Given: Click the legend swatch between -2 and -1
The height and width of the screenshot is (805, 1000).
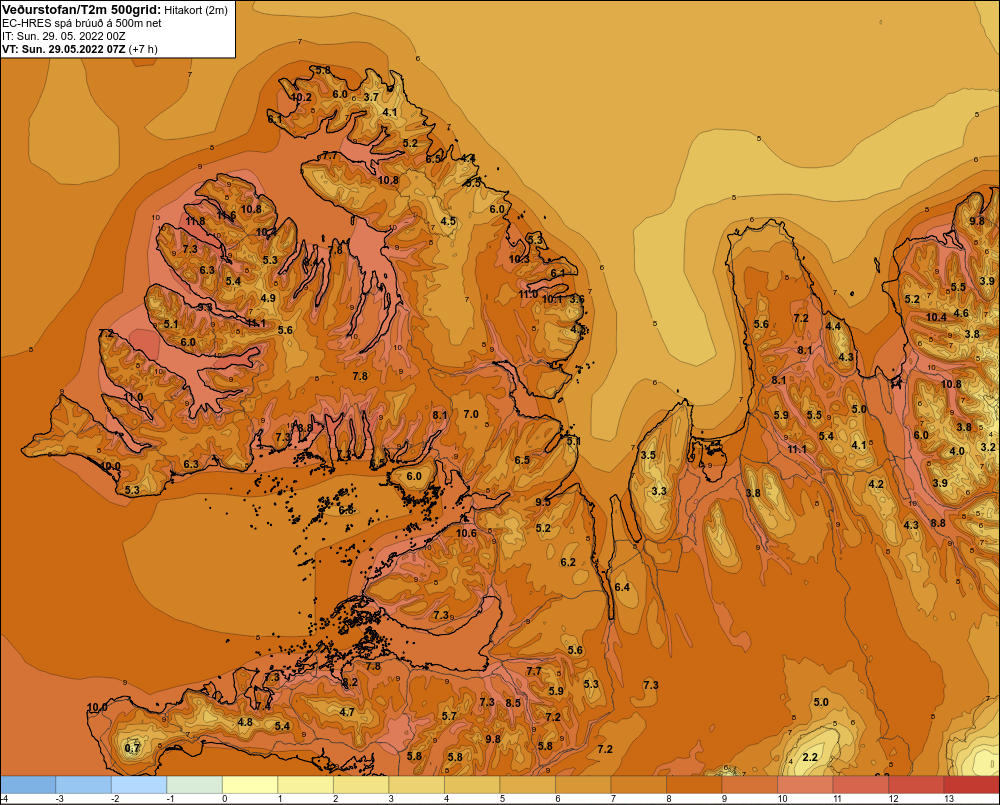Looking at the screenshot, I should [x=139, y=785].
